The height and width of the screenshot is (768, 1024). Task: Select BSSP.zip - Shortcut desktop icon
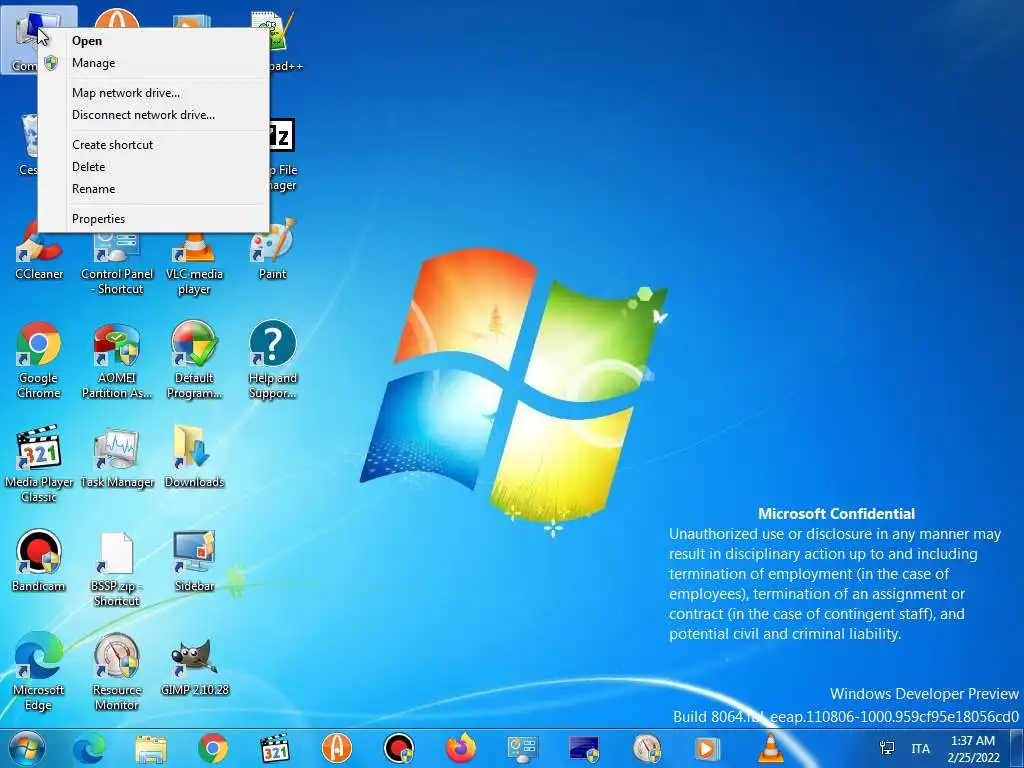click(x=117, y=569)
